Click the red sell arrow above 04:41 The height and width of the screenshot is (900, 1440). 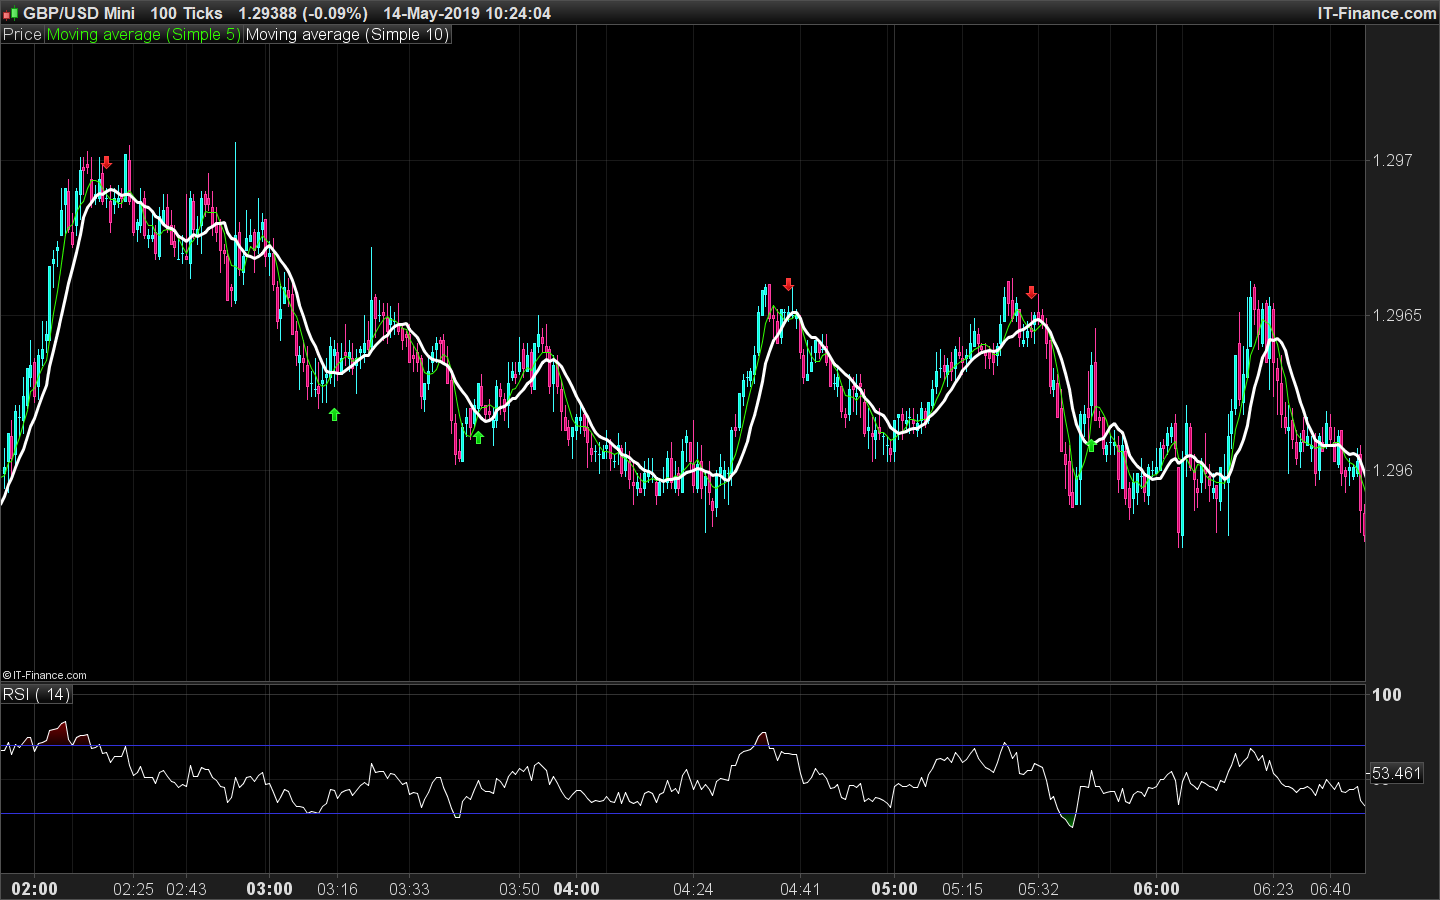tap(789, 285)
